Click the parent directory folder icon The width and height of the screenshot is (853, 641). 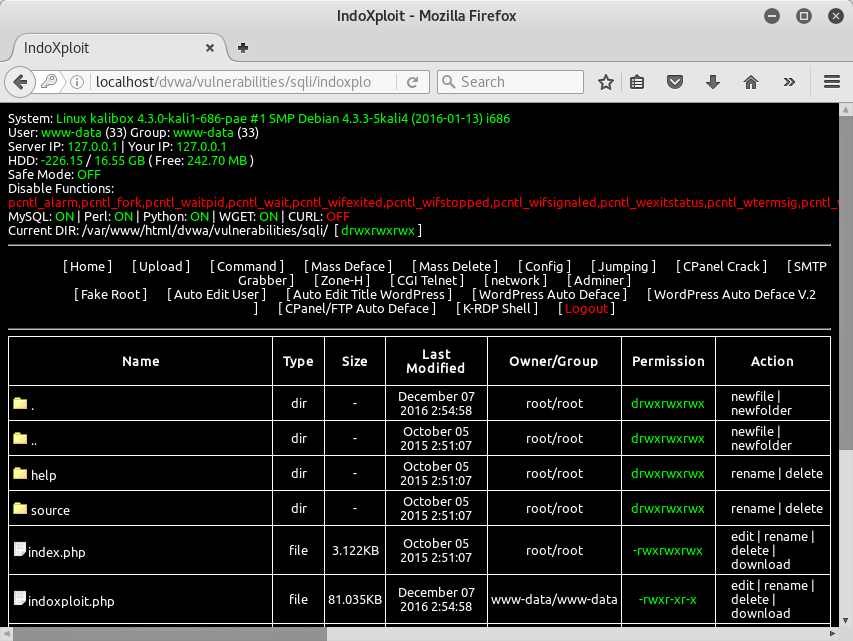coord(20,438)
